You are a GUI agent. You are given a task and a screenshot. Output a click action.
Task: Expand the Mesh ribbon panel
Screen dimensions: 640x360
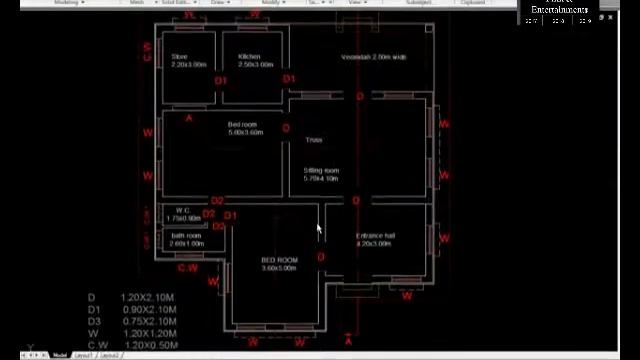(x=143, y=2)
